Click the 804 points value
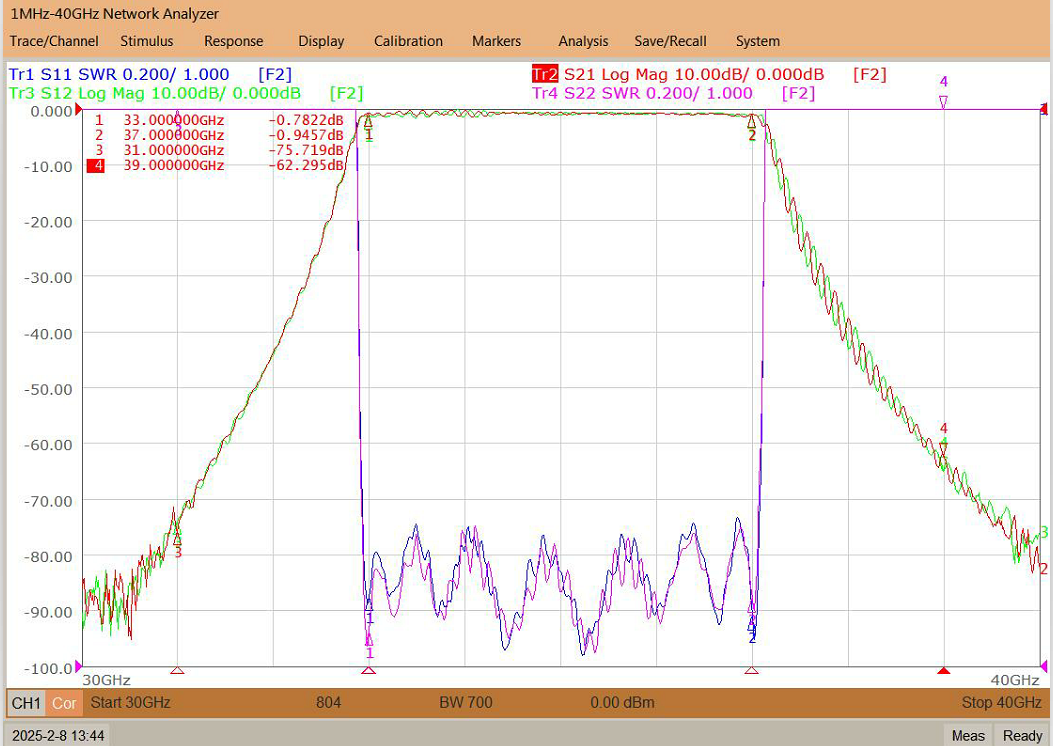Screen dimensions: 1053x746 pyautogui.click(x=328, y=703)
